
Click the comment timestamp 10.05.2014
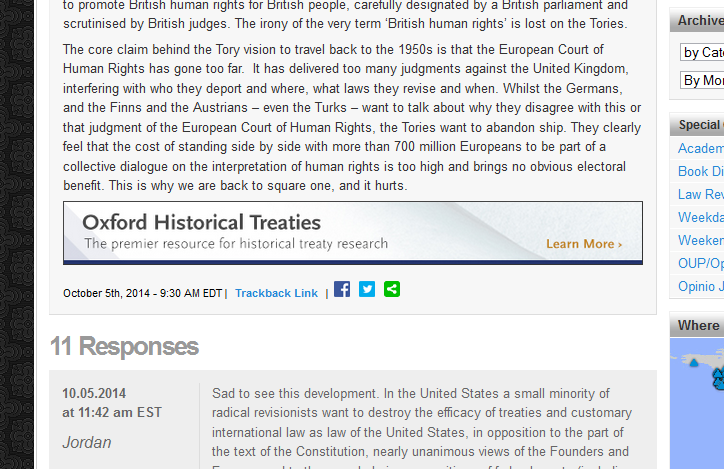[x=94, y=393]
